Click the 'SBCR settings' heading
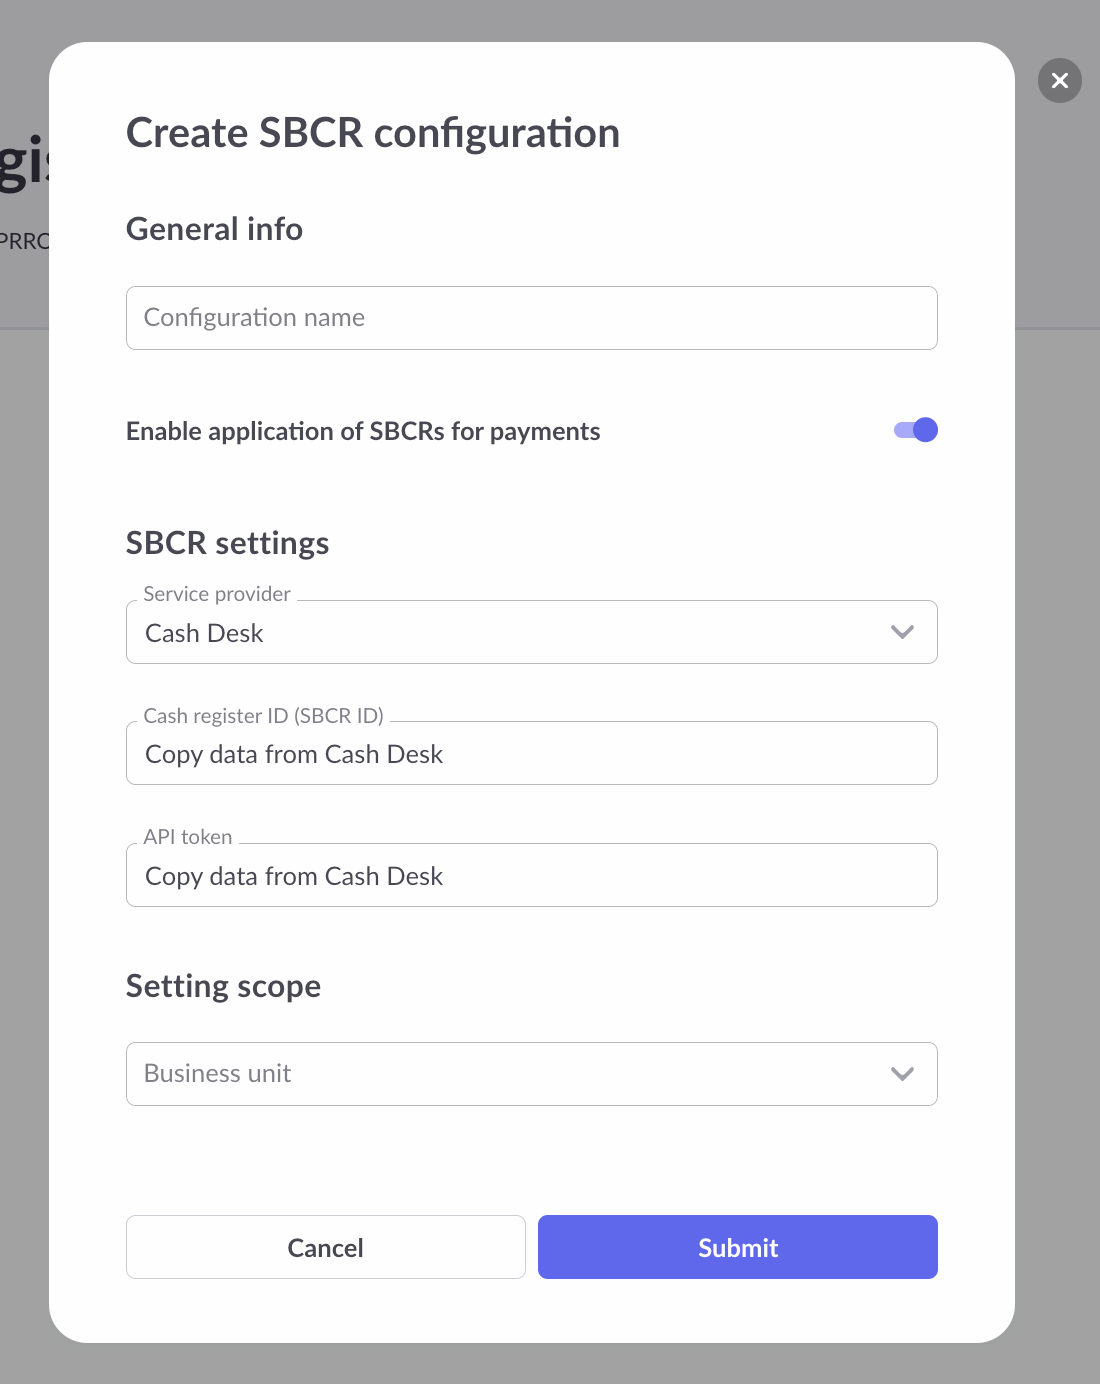Image resolution: width=1100 pixels, height=1384 pixels. click(x=227, y=543)
